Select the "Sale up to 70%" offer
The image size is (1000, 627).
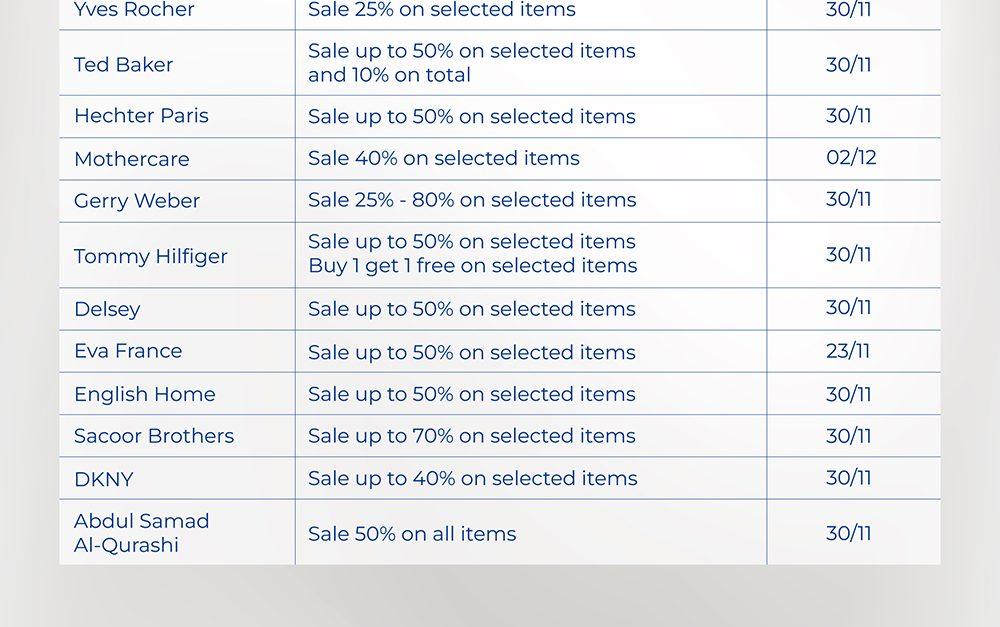tap(472, 436)
